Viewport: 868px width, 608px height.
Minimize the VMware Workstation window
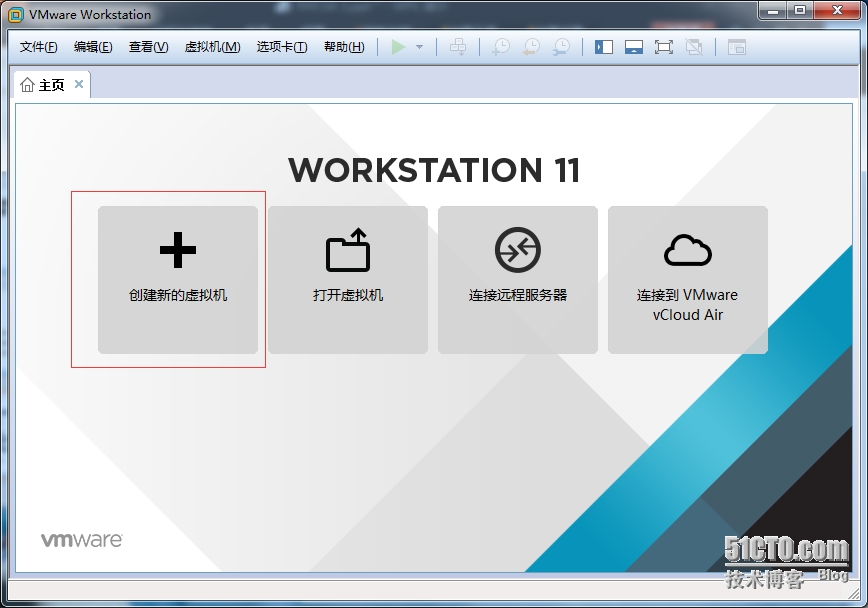pos(773,11)
